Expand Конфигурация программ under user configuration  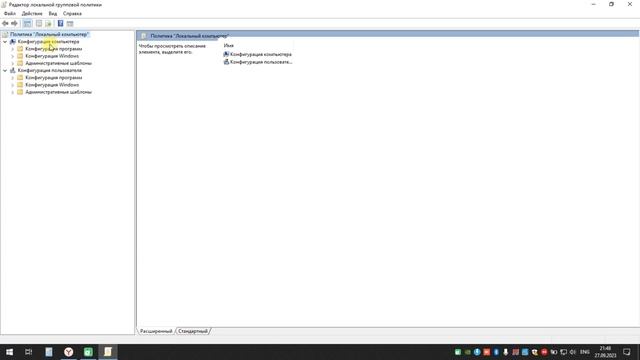click(12, 78)
